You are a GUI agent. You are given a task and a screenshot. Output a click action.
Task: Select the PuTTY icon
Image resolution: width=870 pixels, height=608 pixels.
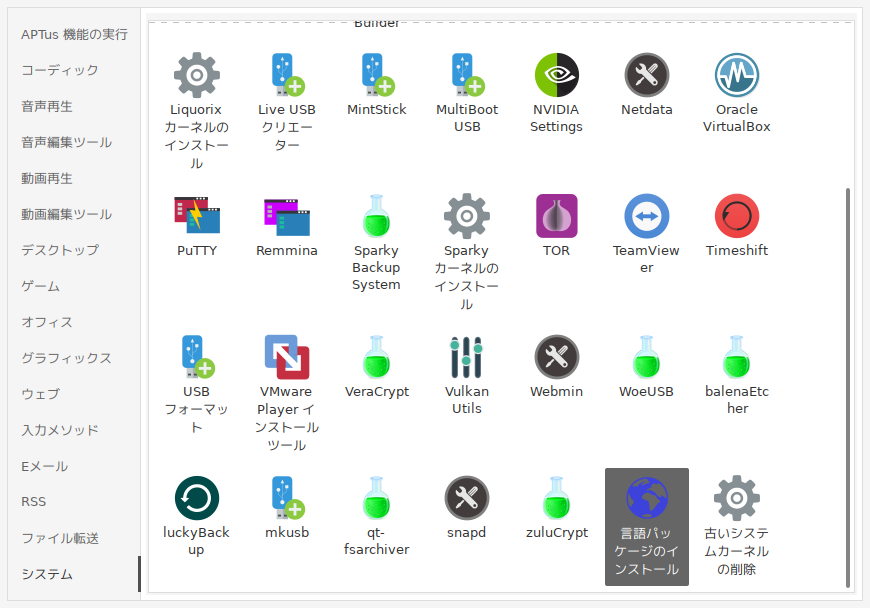[196, 215]
